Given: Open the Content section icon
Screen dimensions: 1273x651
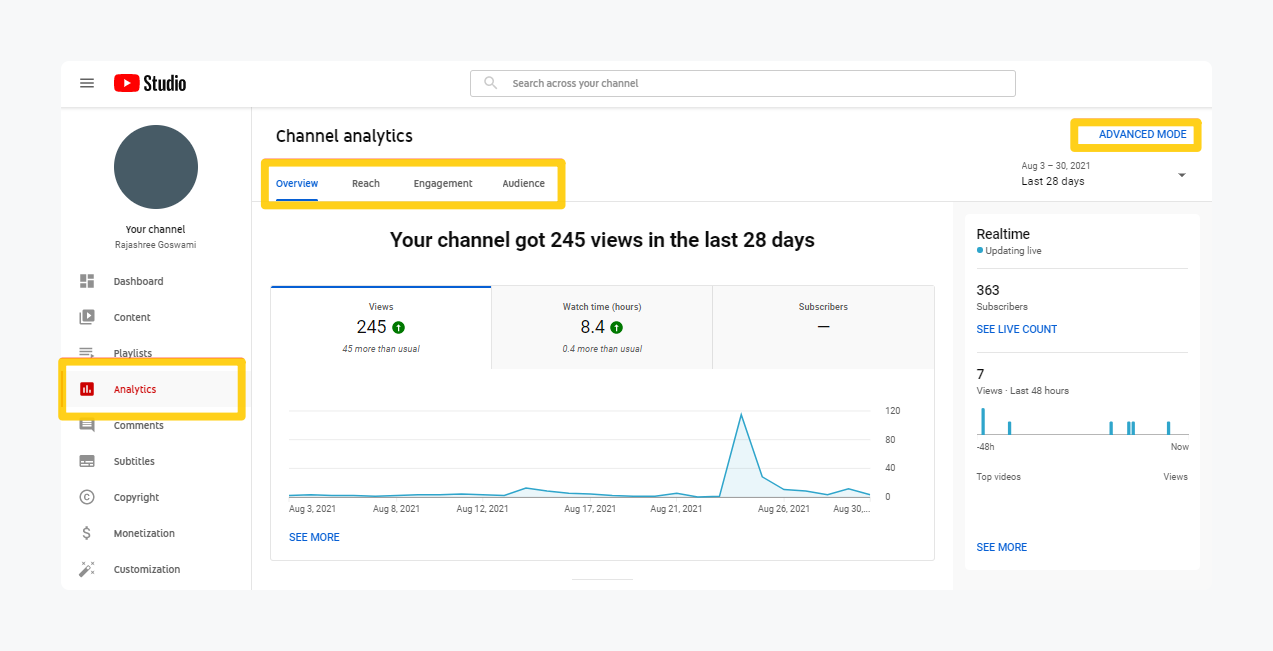Looking at the screenshot, I should pyautogui.click(x=87, y=318).
